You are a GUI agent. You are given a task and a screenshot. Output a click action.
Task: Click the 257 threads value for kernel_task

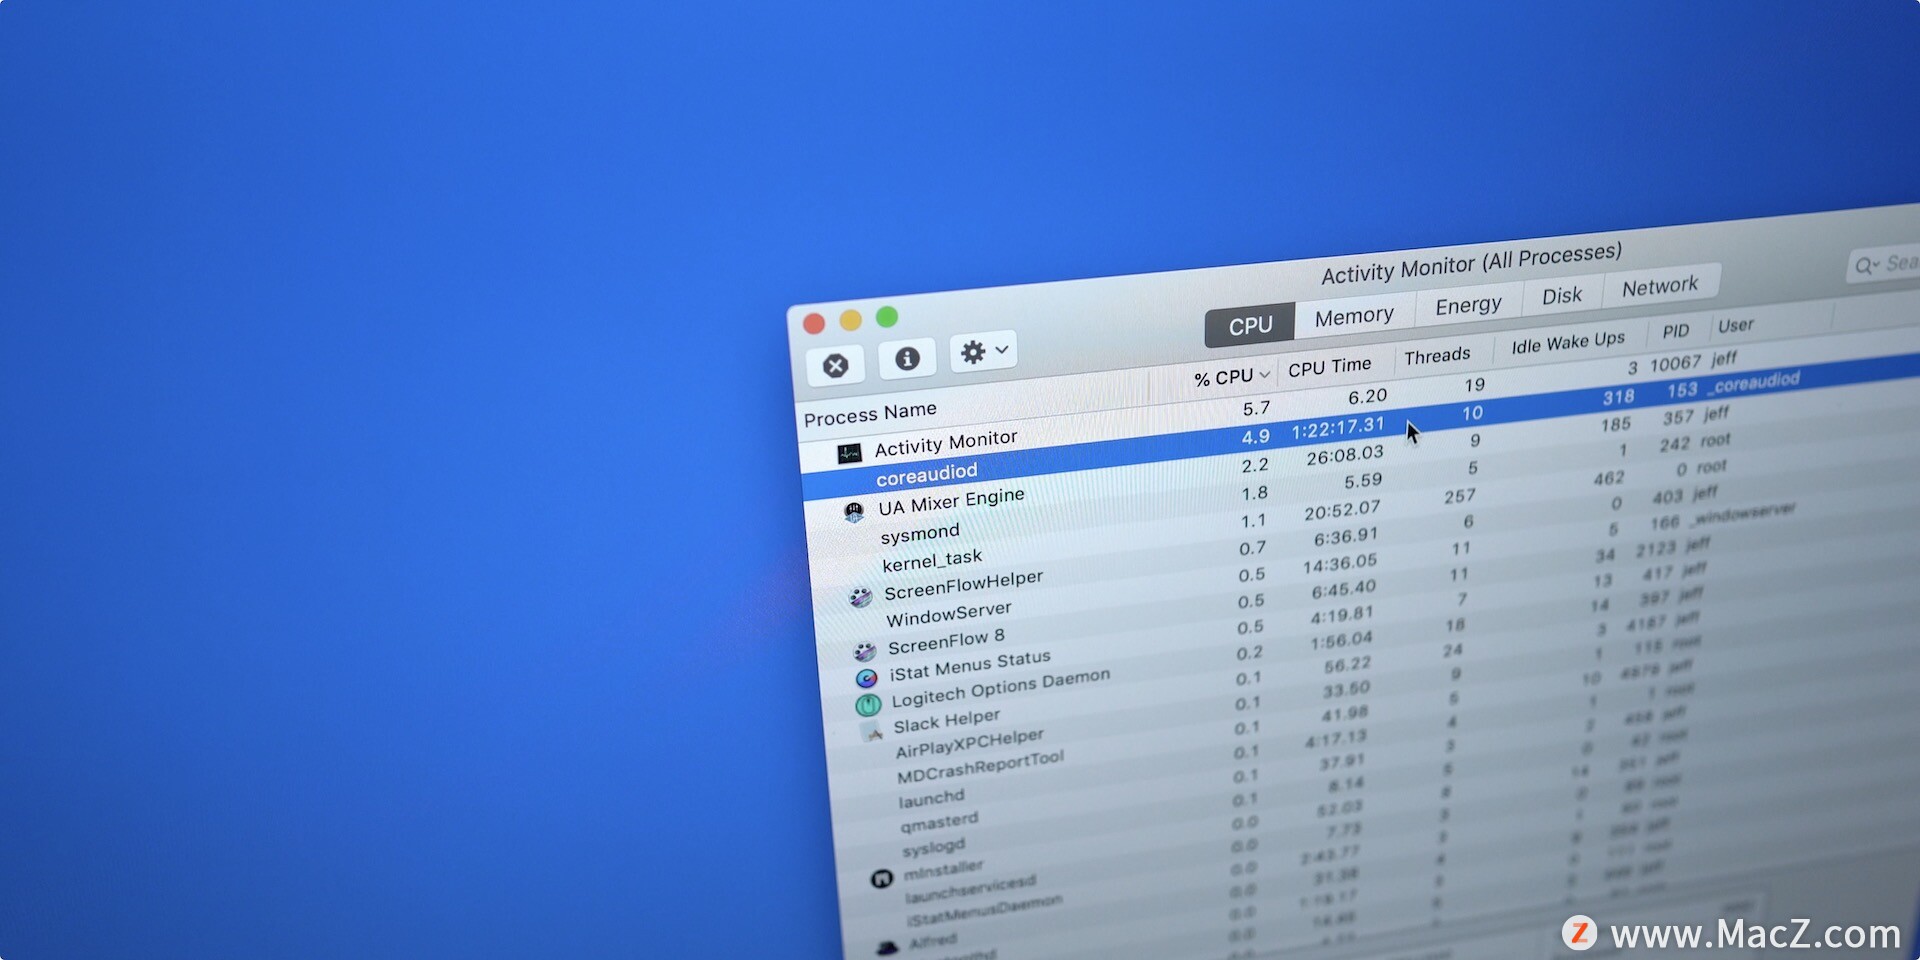tap(1460, 496)
